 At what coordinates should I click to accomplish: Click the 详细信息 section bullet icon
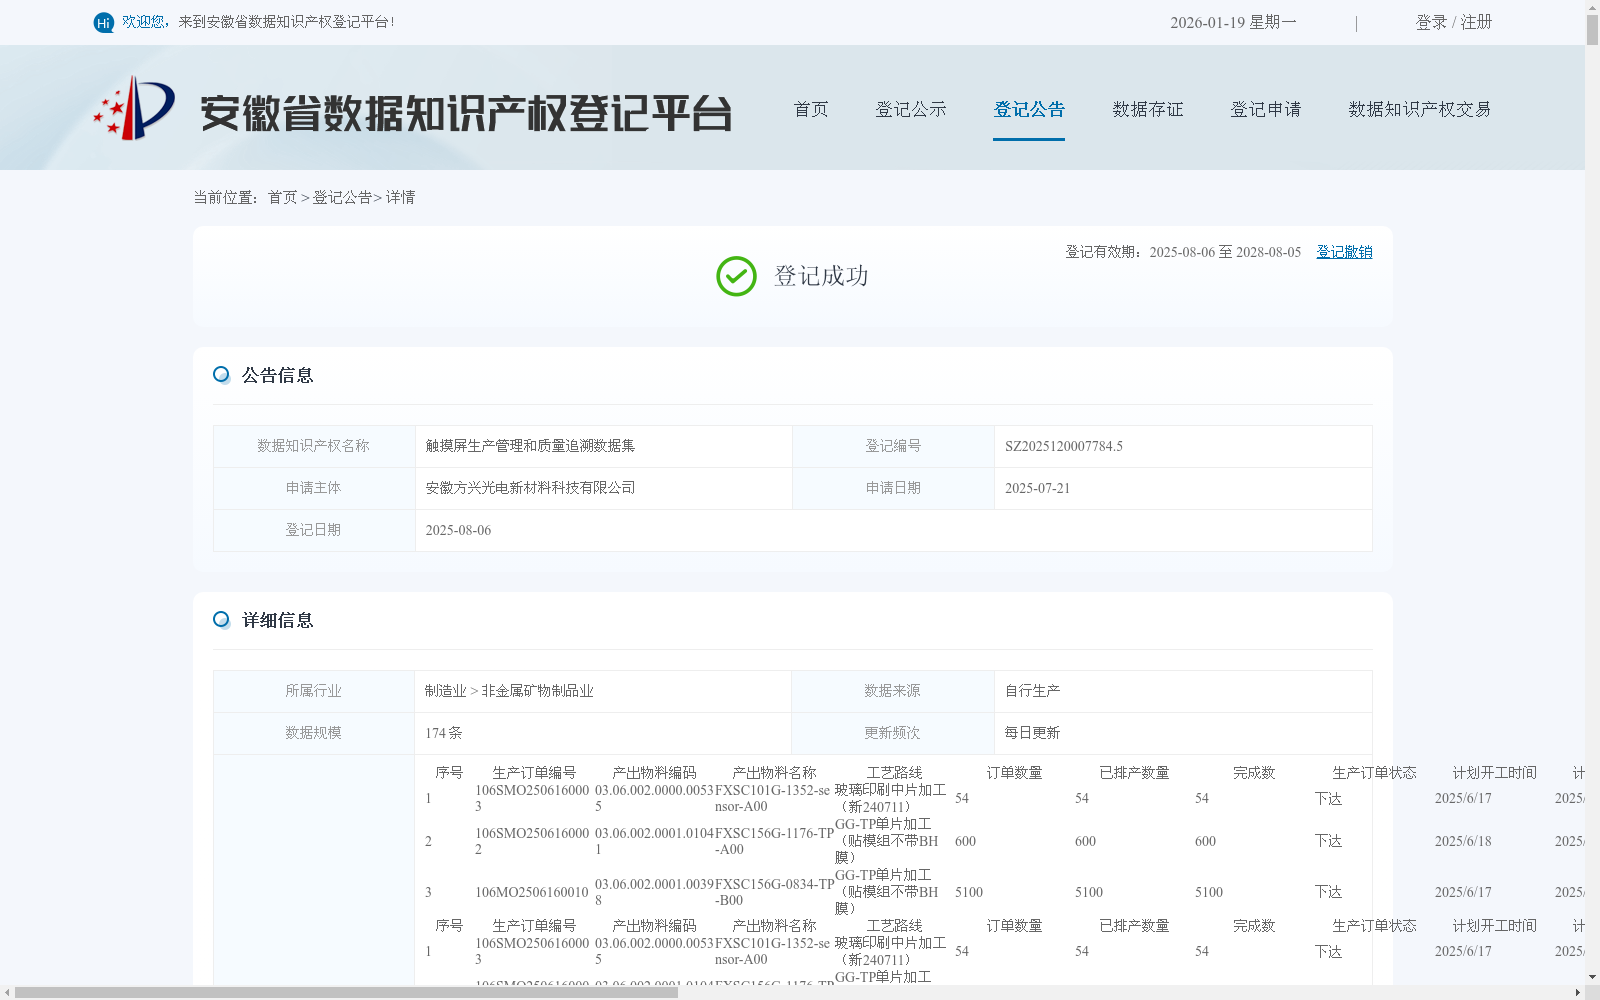[x=221, y=619]
